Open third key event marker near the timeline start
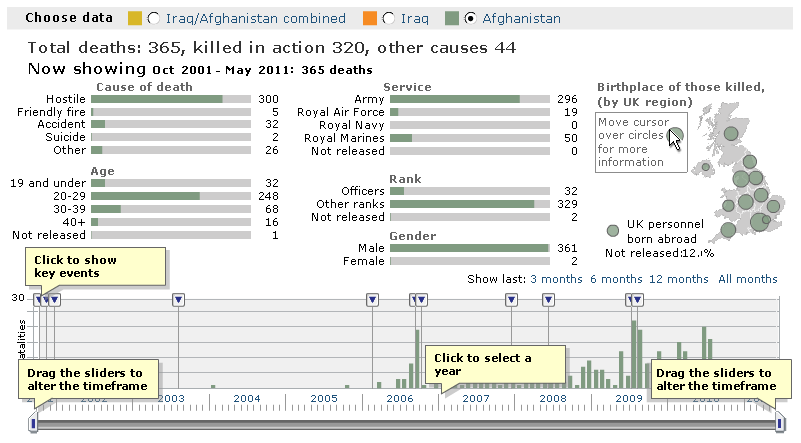 click(x=55, y=300)
